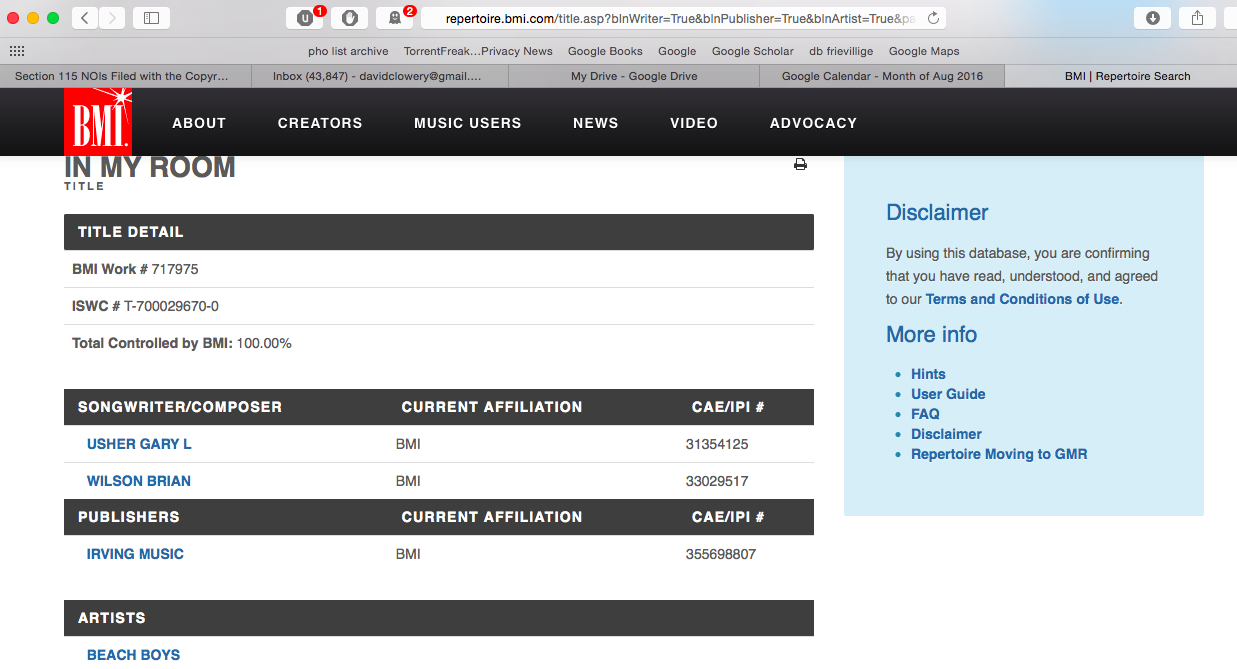Screen dimensions: 1237x669
Task: Click the Share button in Safari toolbar
Action: click(1197, 18)
